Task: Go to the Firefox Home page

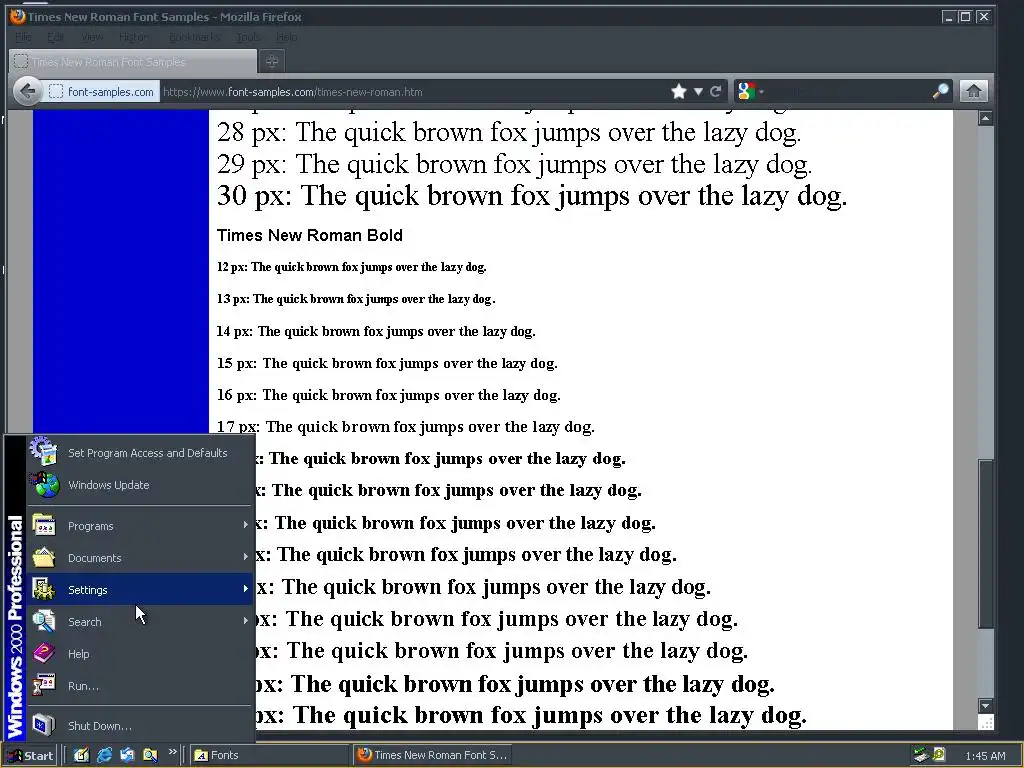Action: tap(973, 91)
